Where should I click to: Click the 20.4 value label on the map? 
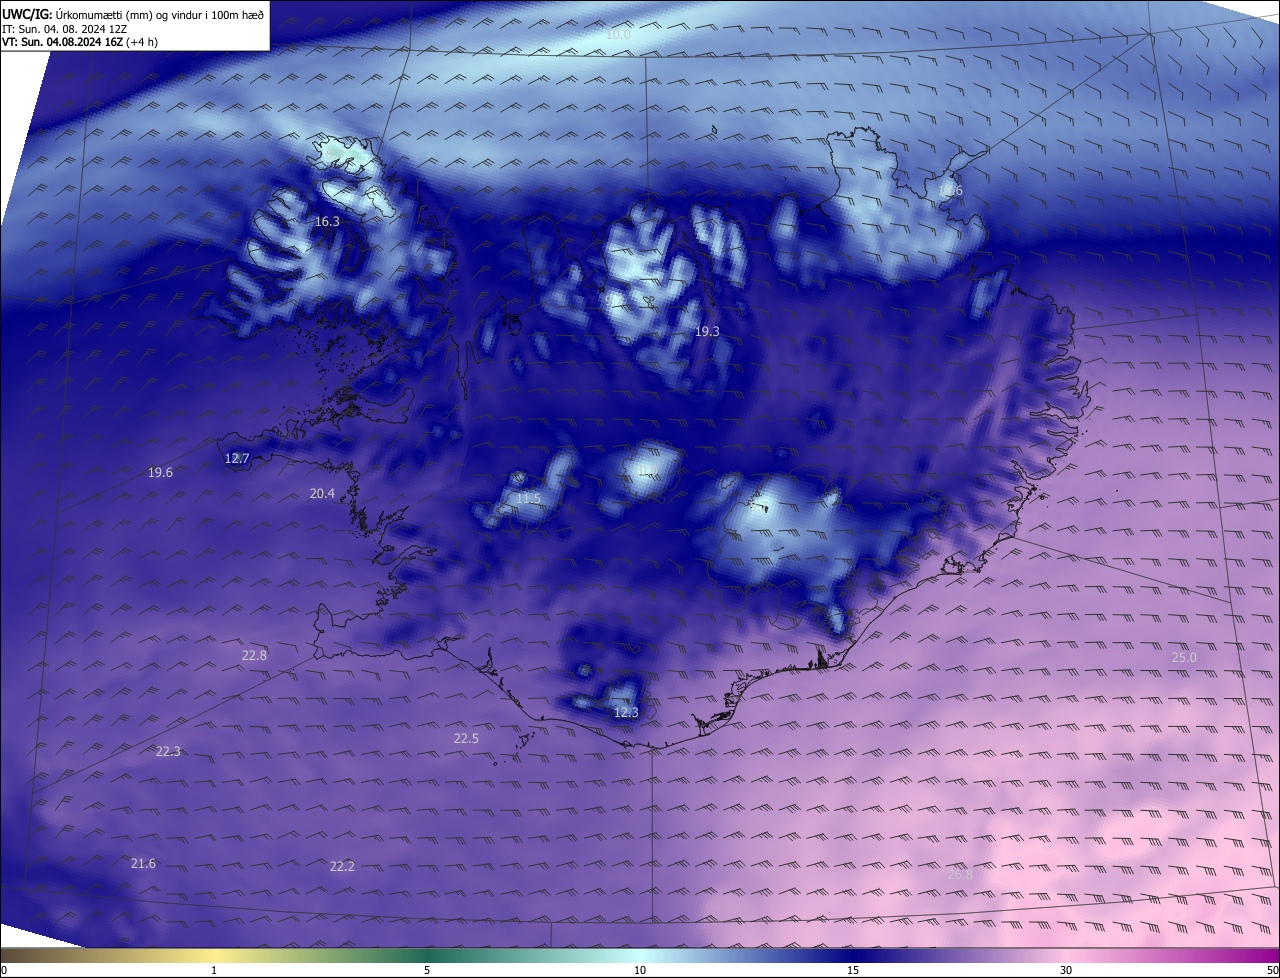point(322,493)
